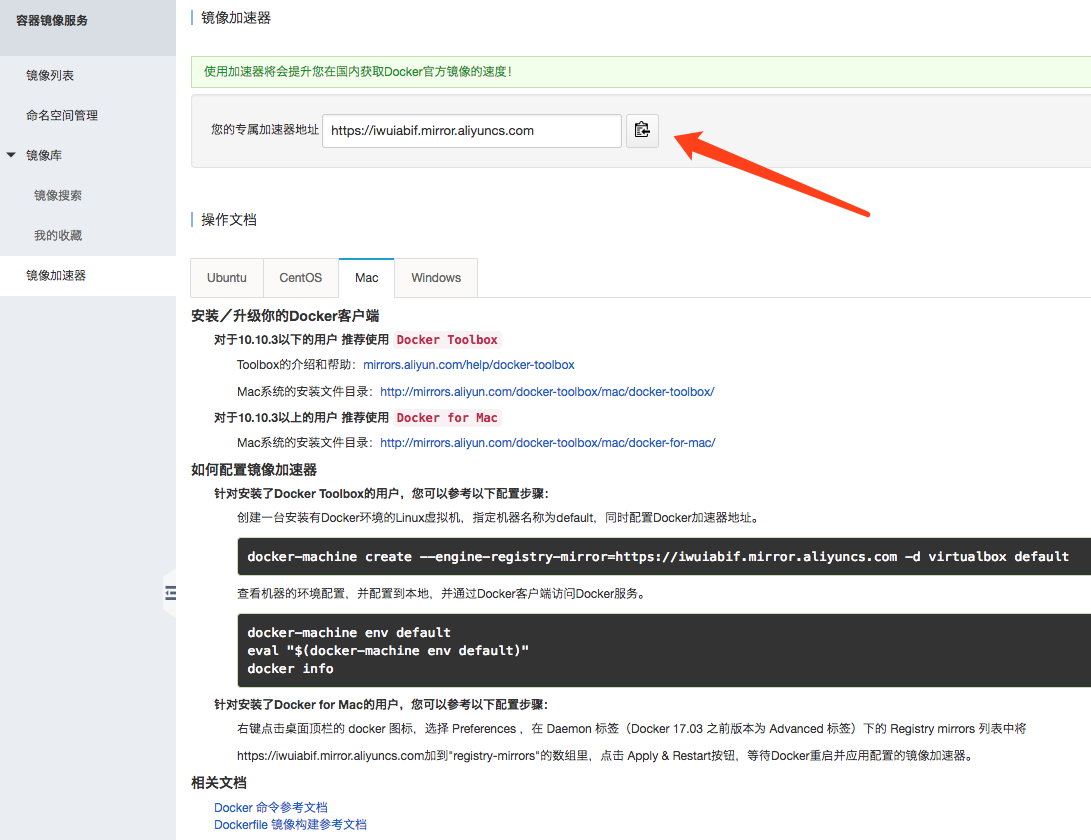Click the 安装／升级你的Docker客户端 heading
1091x840 pixels.
pyautogui.click(x=285, y=316)
